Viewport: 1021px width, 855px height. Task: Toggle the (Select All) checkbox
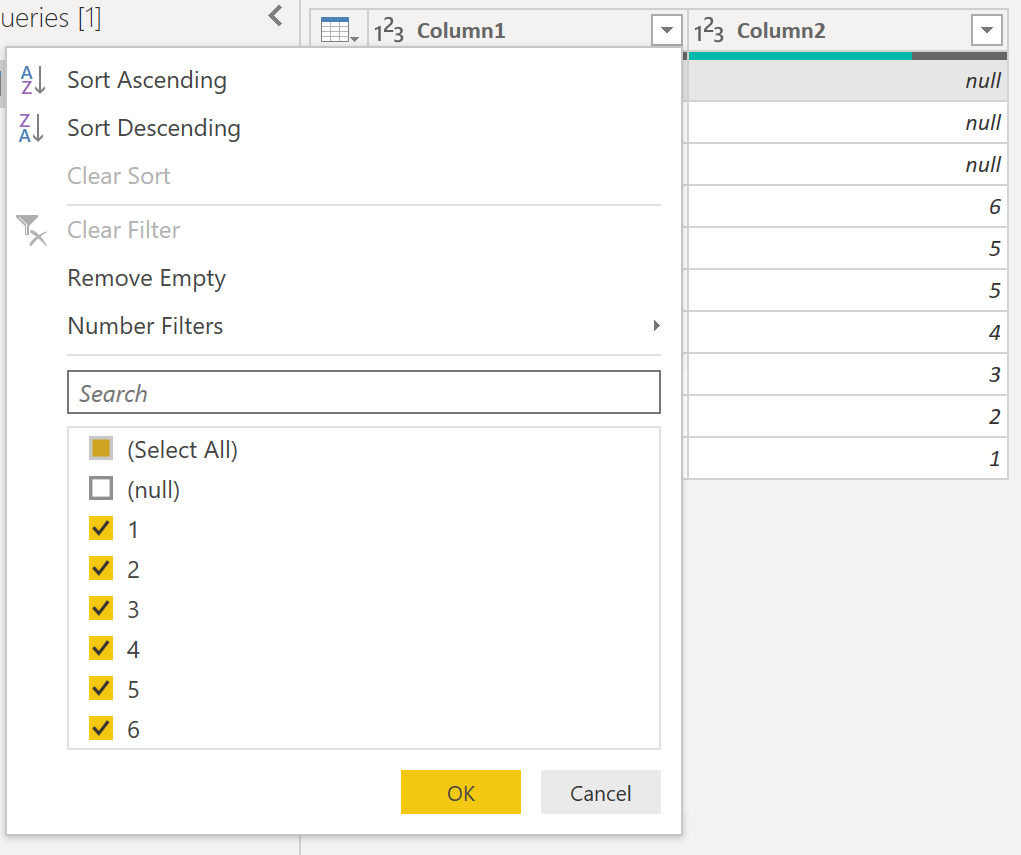[x=101, y=449]
